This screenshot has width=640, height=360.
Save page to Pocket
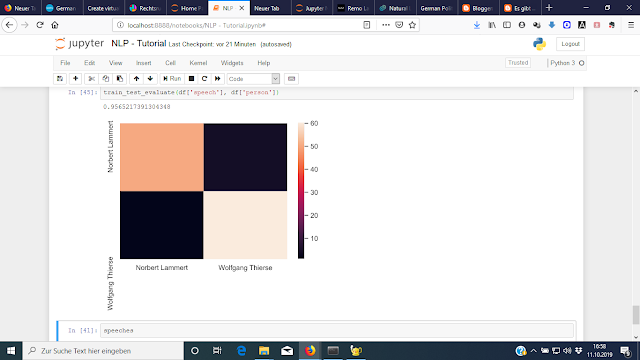click(x=399, y=25)
